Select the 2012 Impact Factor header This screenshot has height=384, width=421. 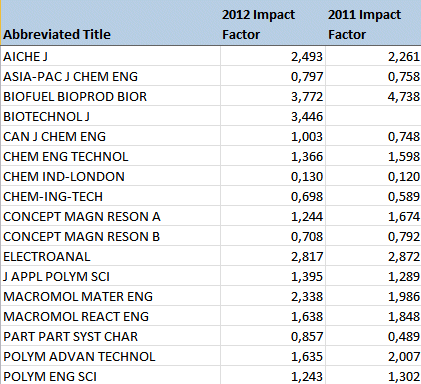click(273, 23)
